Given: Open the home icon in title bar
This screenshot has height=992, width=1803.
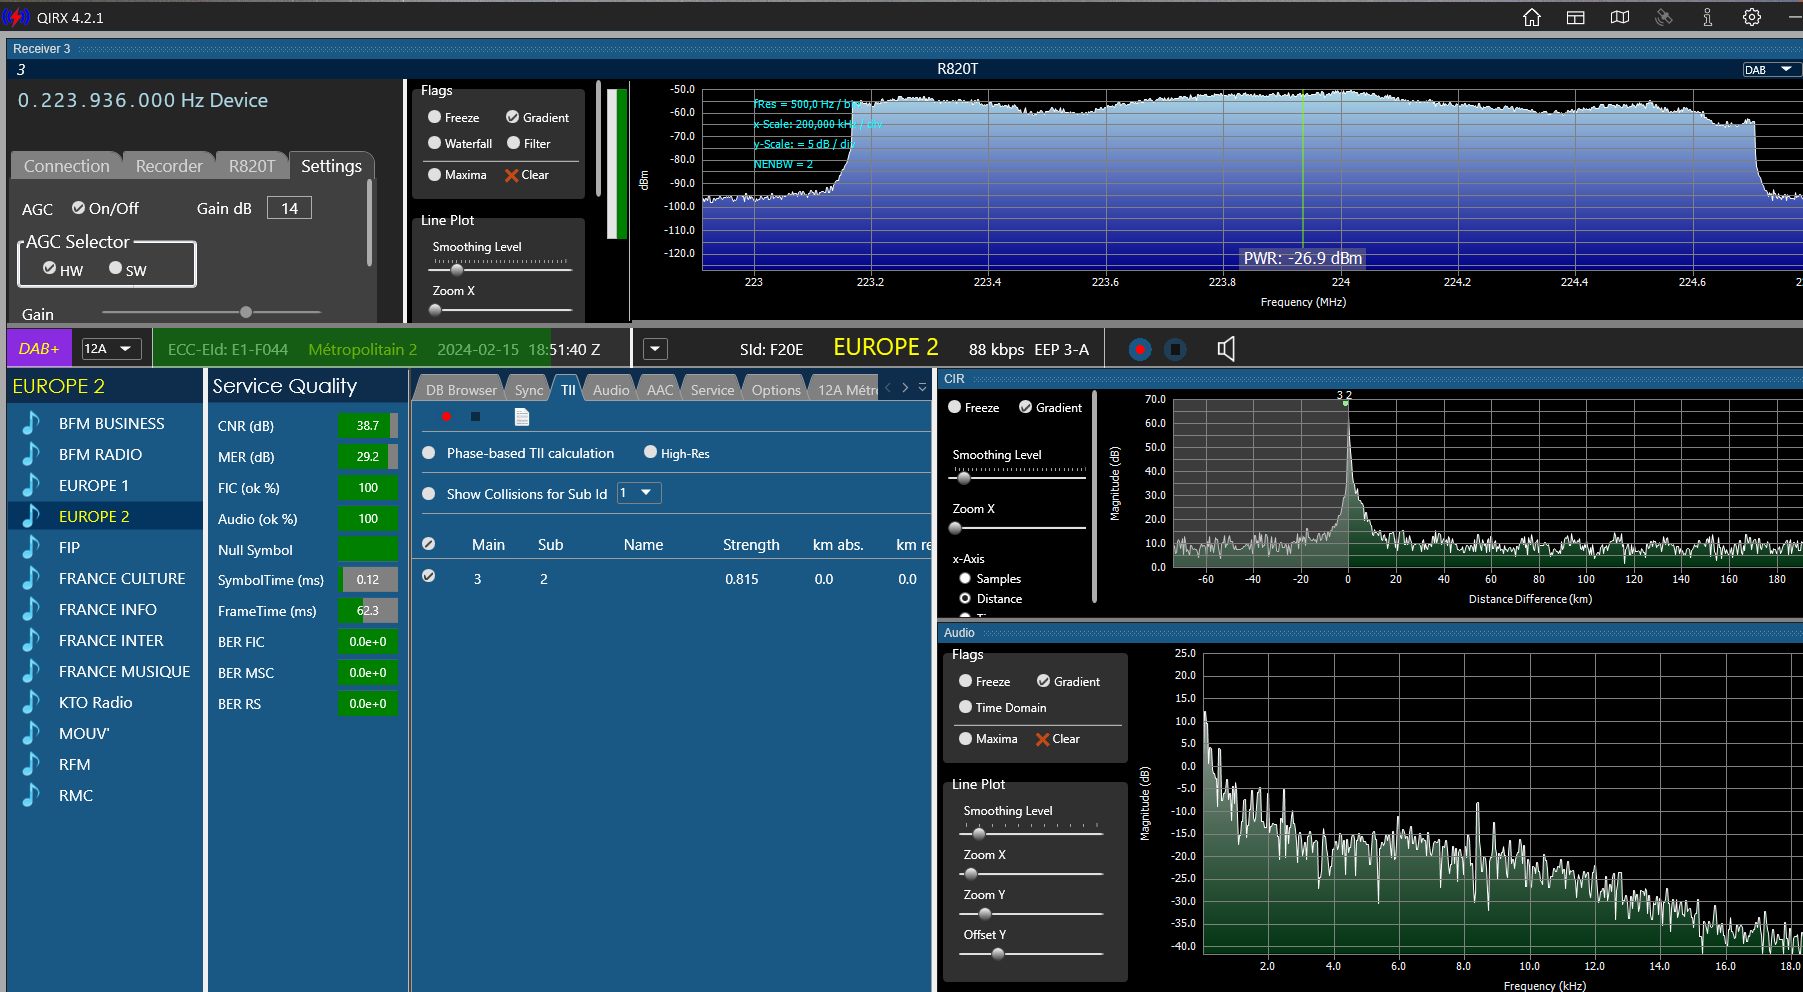Looking at the screenshot, I should click(x=1531, y=17).
